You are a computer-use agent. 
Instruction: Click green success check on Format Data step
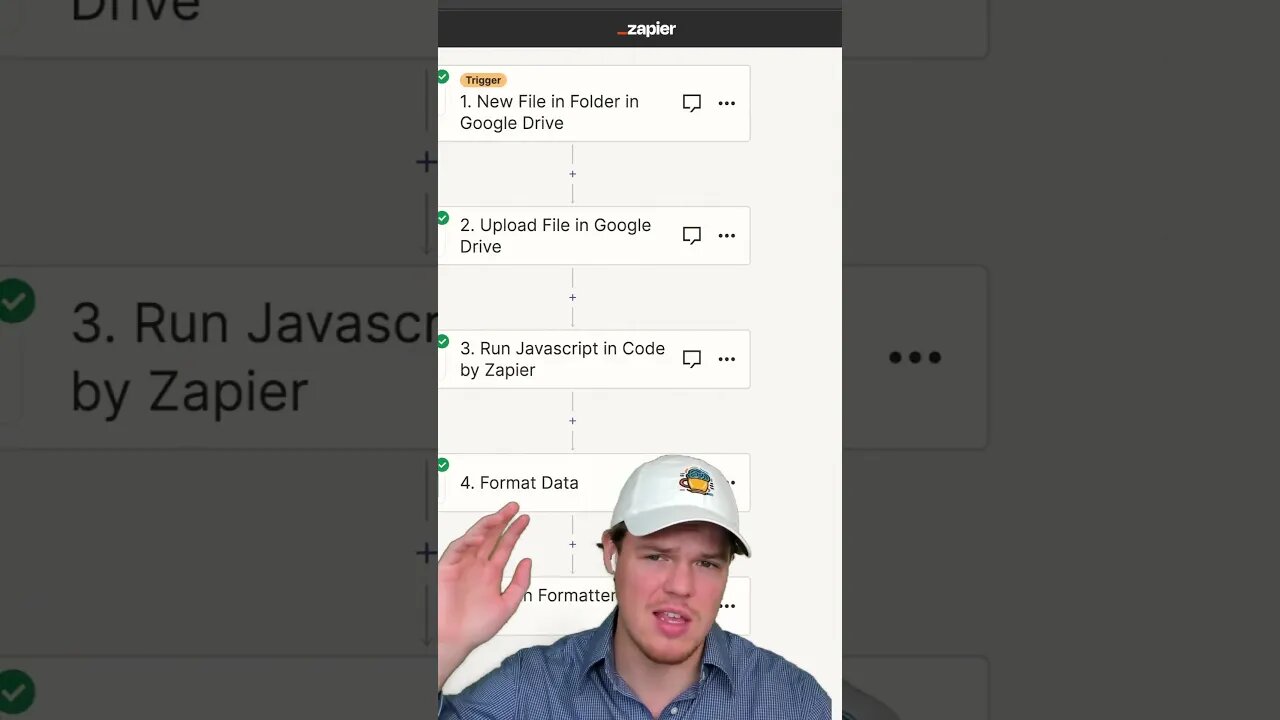pos(443,465)
